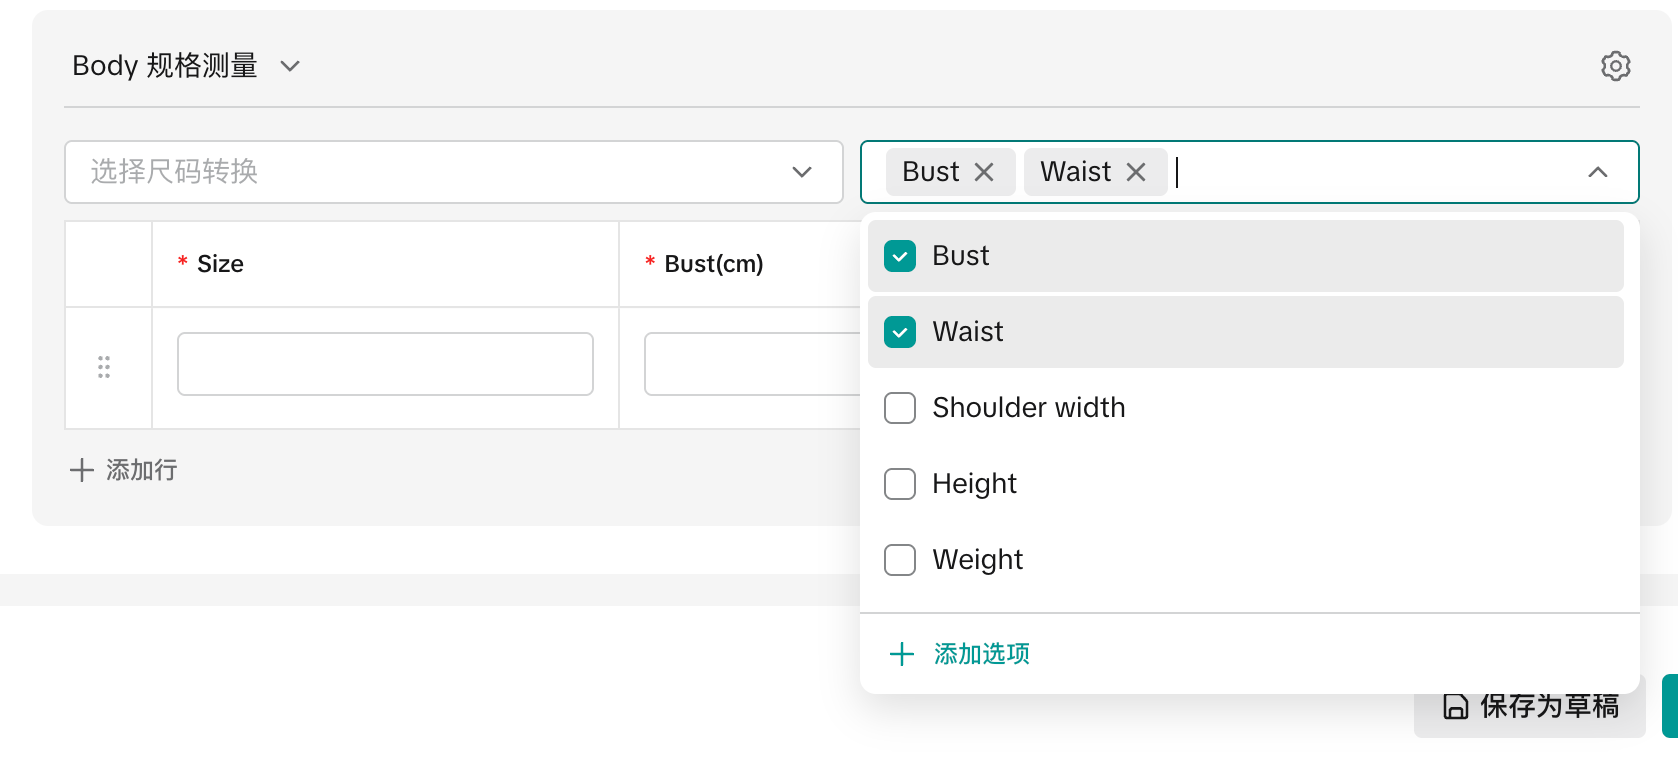The width and height of the screenshot is (1678, 758).
Task: Click the plus icon beside 添加选项
Action: coord(902,654)
